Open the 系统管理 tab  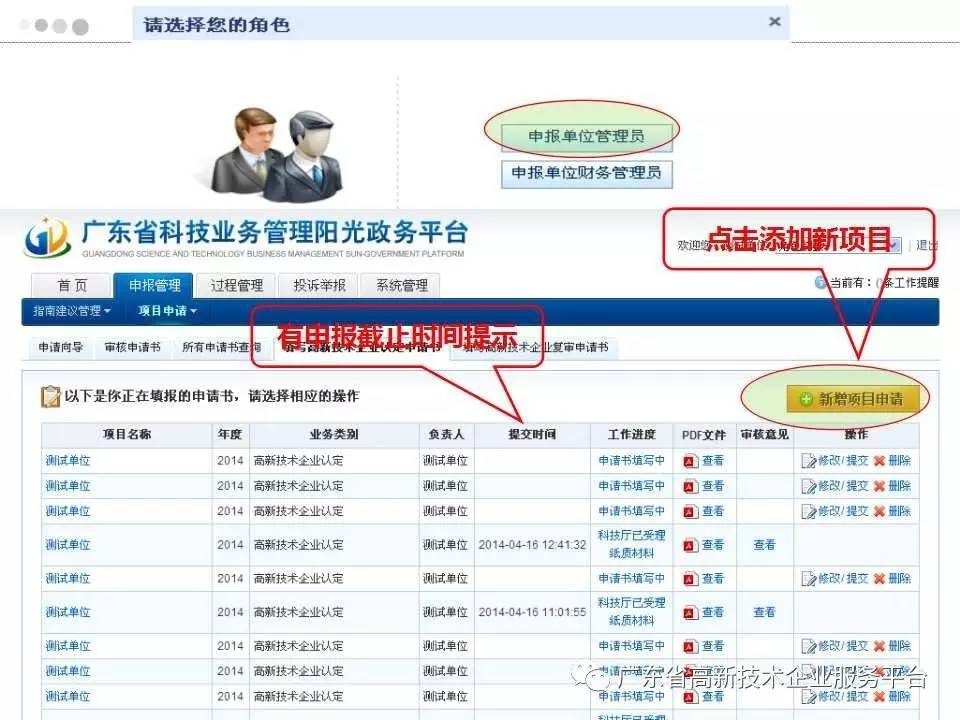[401, 285]
